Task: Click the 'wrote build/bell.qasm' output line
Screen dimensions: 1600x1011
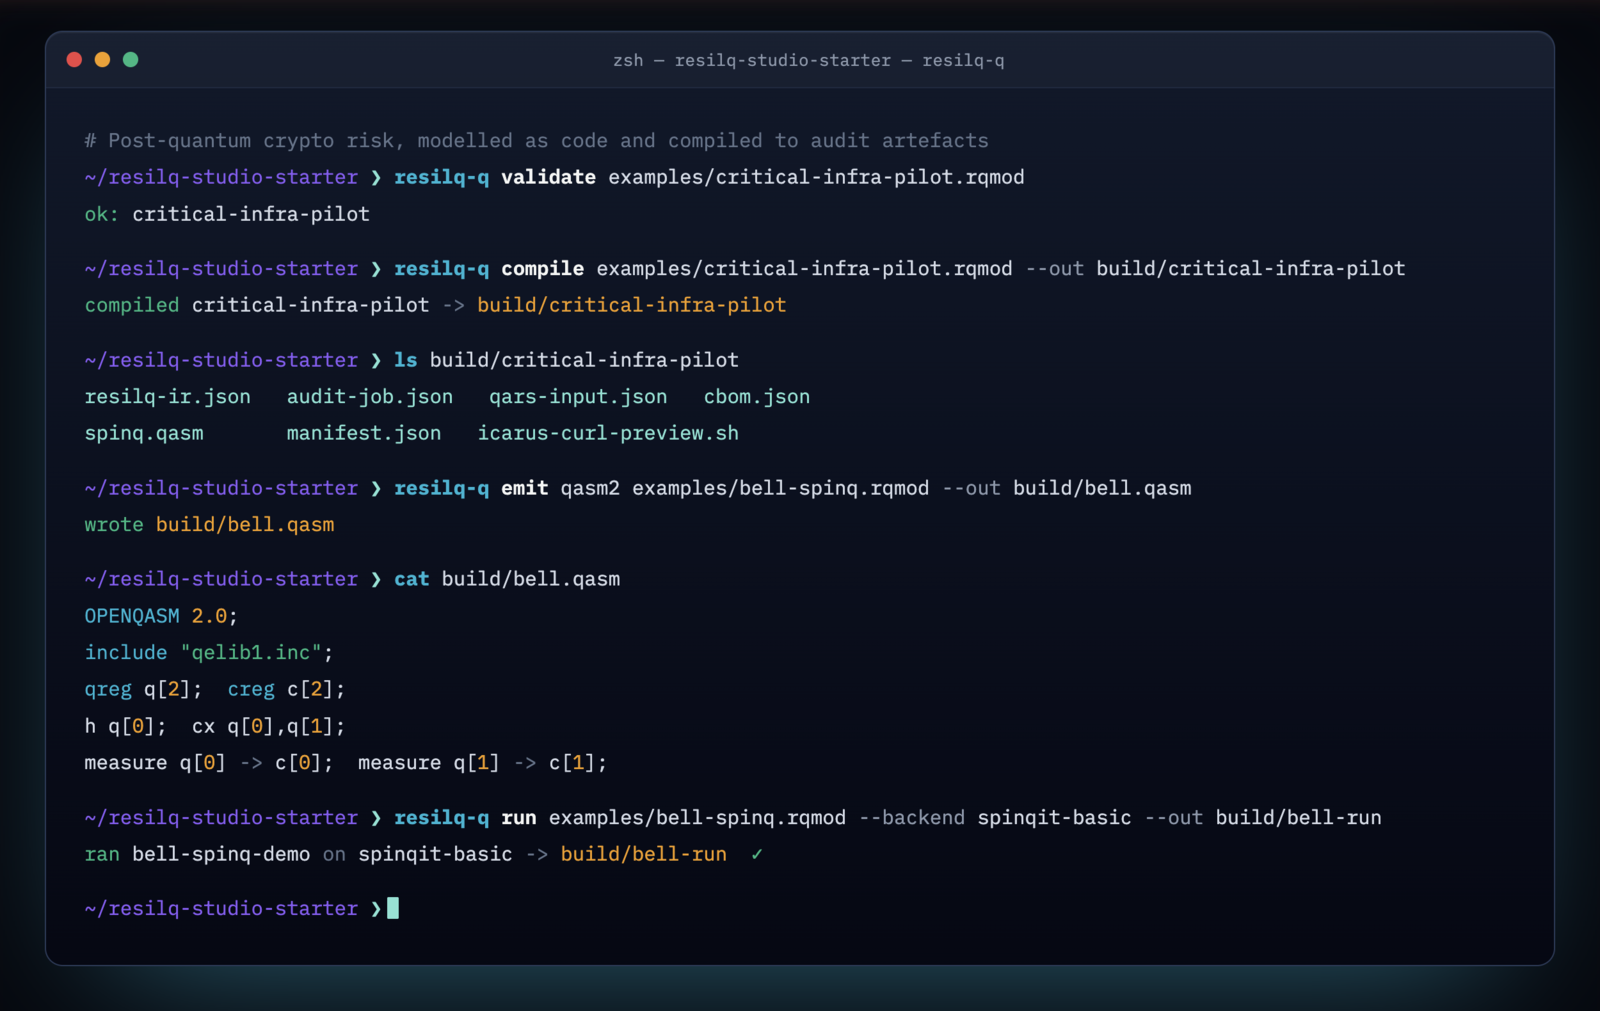Action: (209, 525)
